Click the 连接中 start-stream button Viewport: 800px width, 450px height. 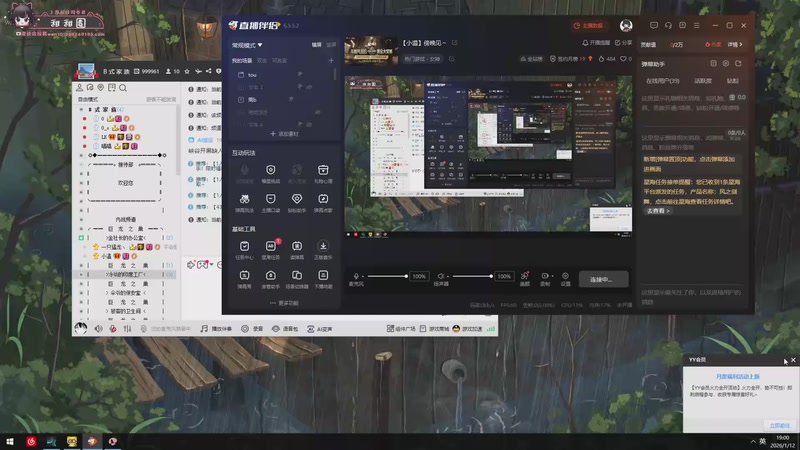tap(604, 279)
